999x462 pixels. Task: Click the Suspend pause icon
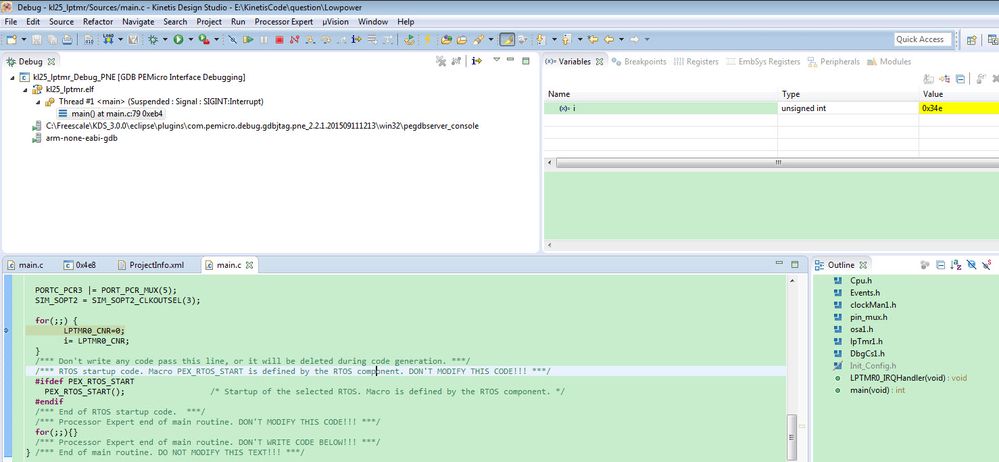pos(264,40)
